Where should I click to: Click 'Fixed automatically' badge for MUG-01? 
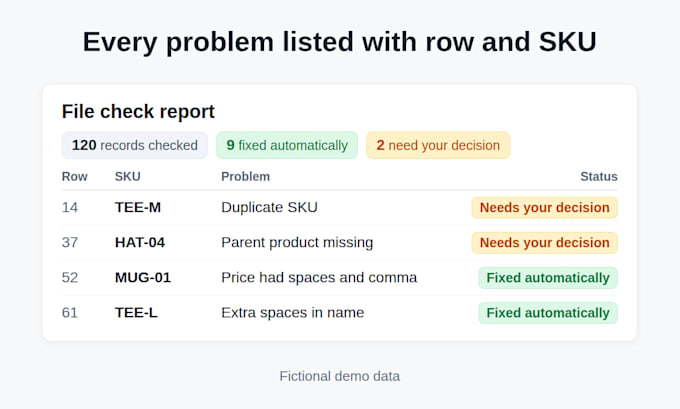548,278
